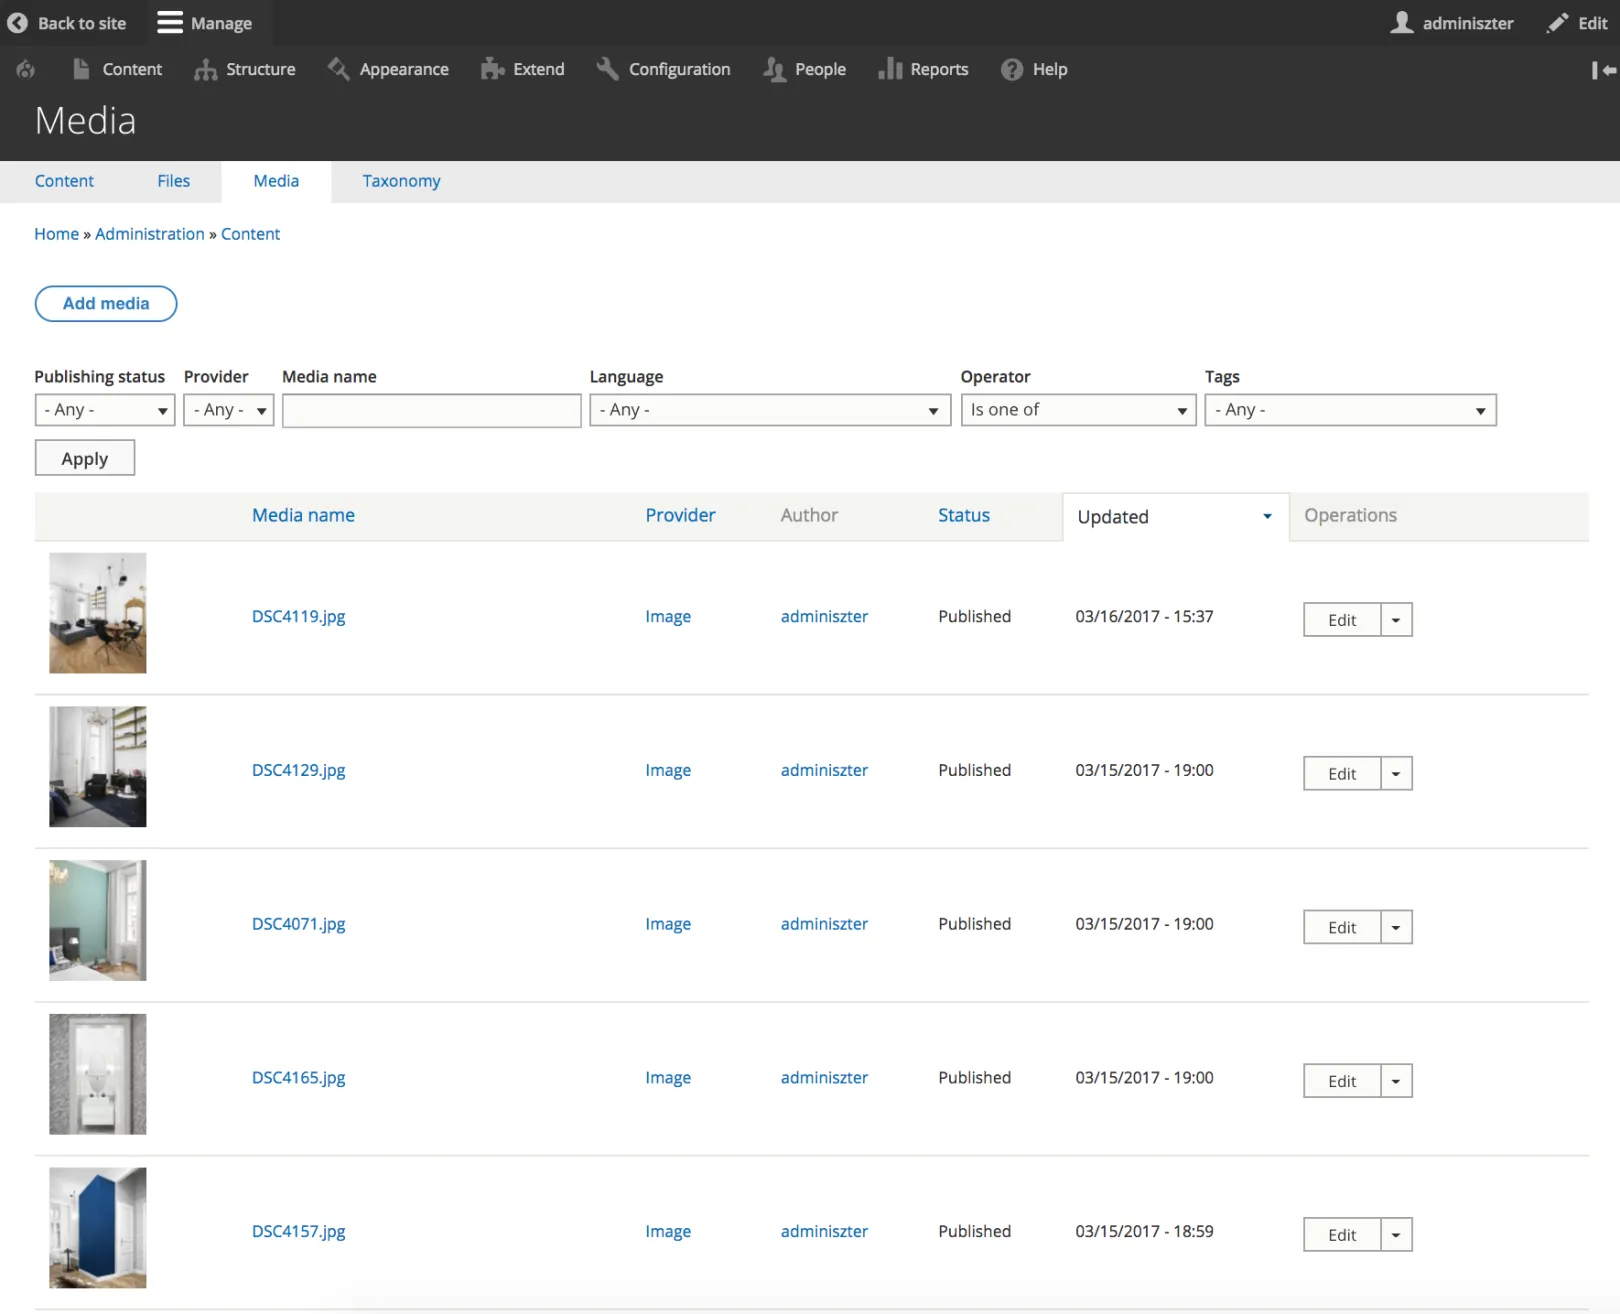Screen dimensions: 1620x1314
Task: Open the DSC4165.jpg media link
Action: pyautogui.click(x=299, y=1078)
